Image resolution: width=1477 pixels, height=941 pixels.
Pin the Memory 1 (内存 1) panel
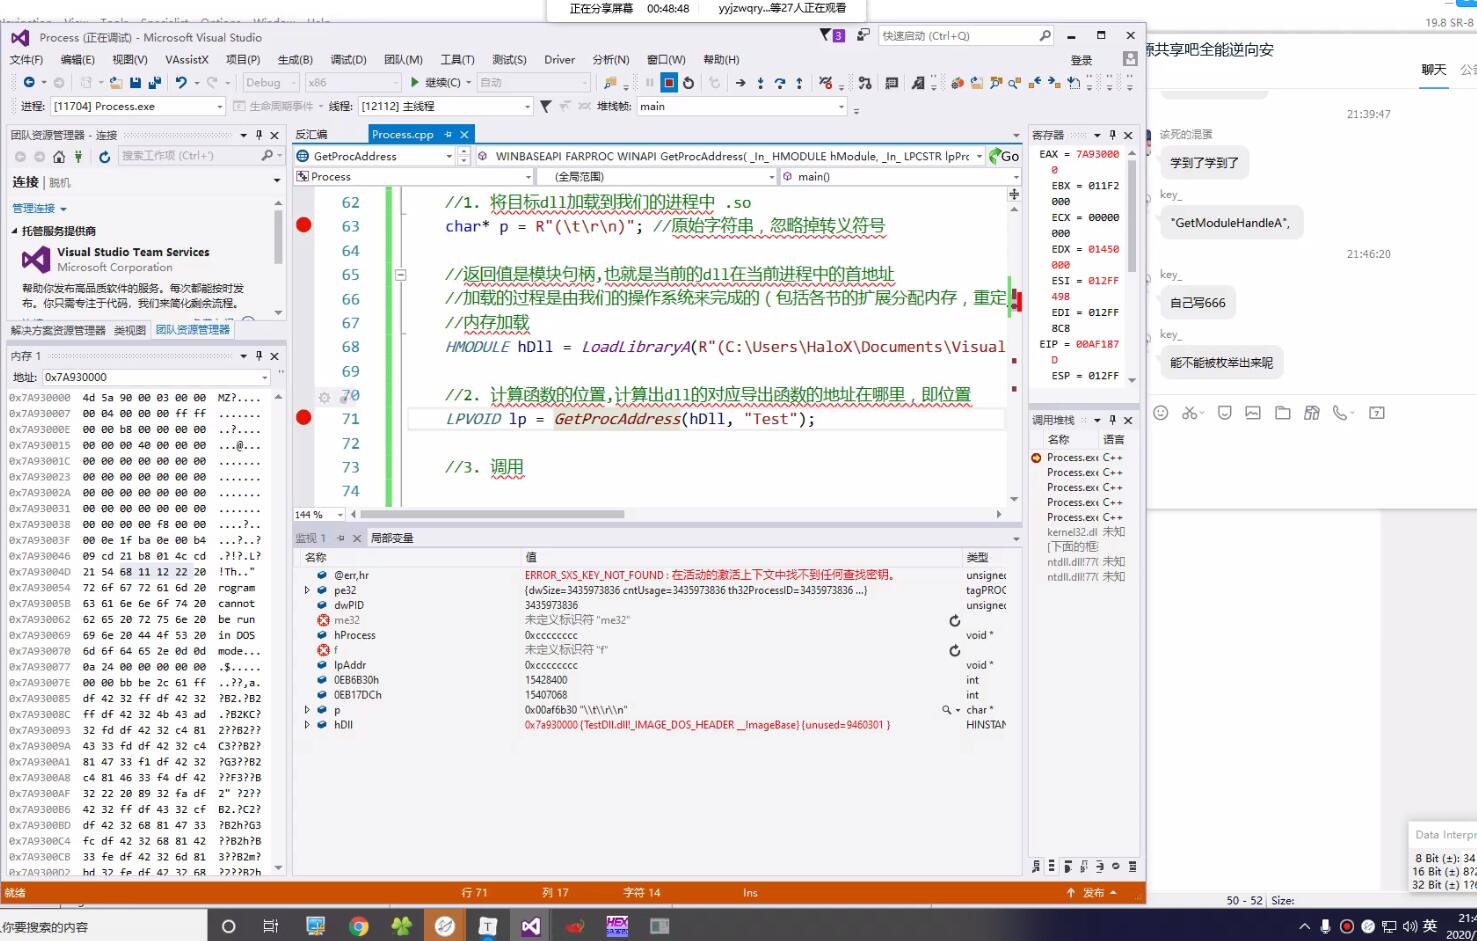pos(259,356)
